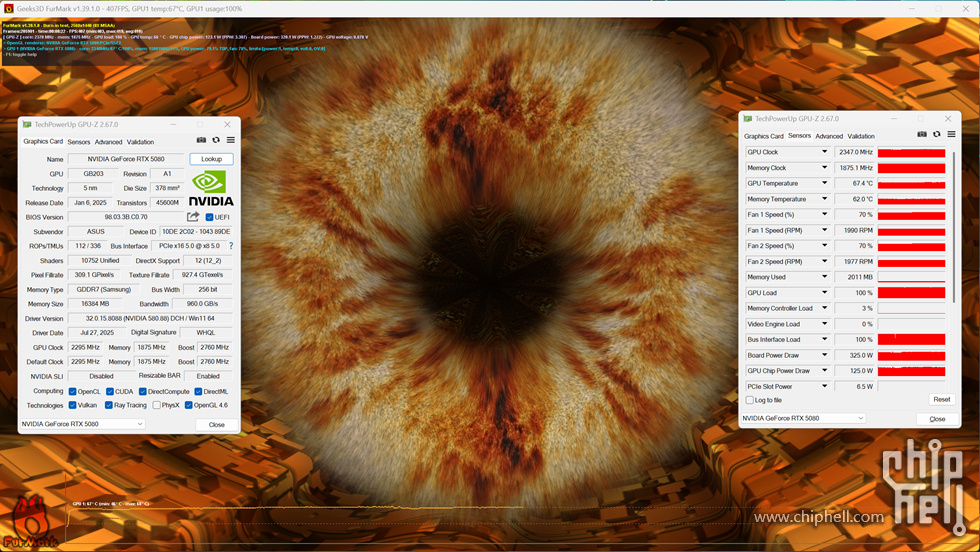The width and height of the screenshot is (980, 552).
Task: Open the Memory Clock sensor dropdown arrow
Action: [x=824, y=168]
